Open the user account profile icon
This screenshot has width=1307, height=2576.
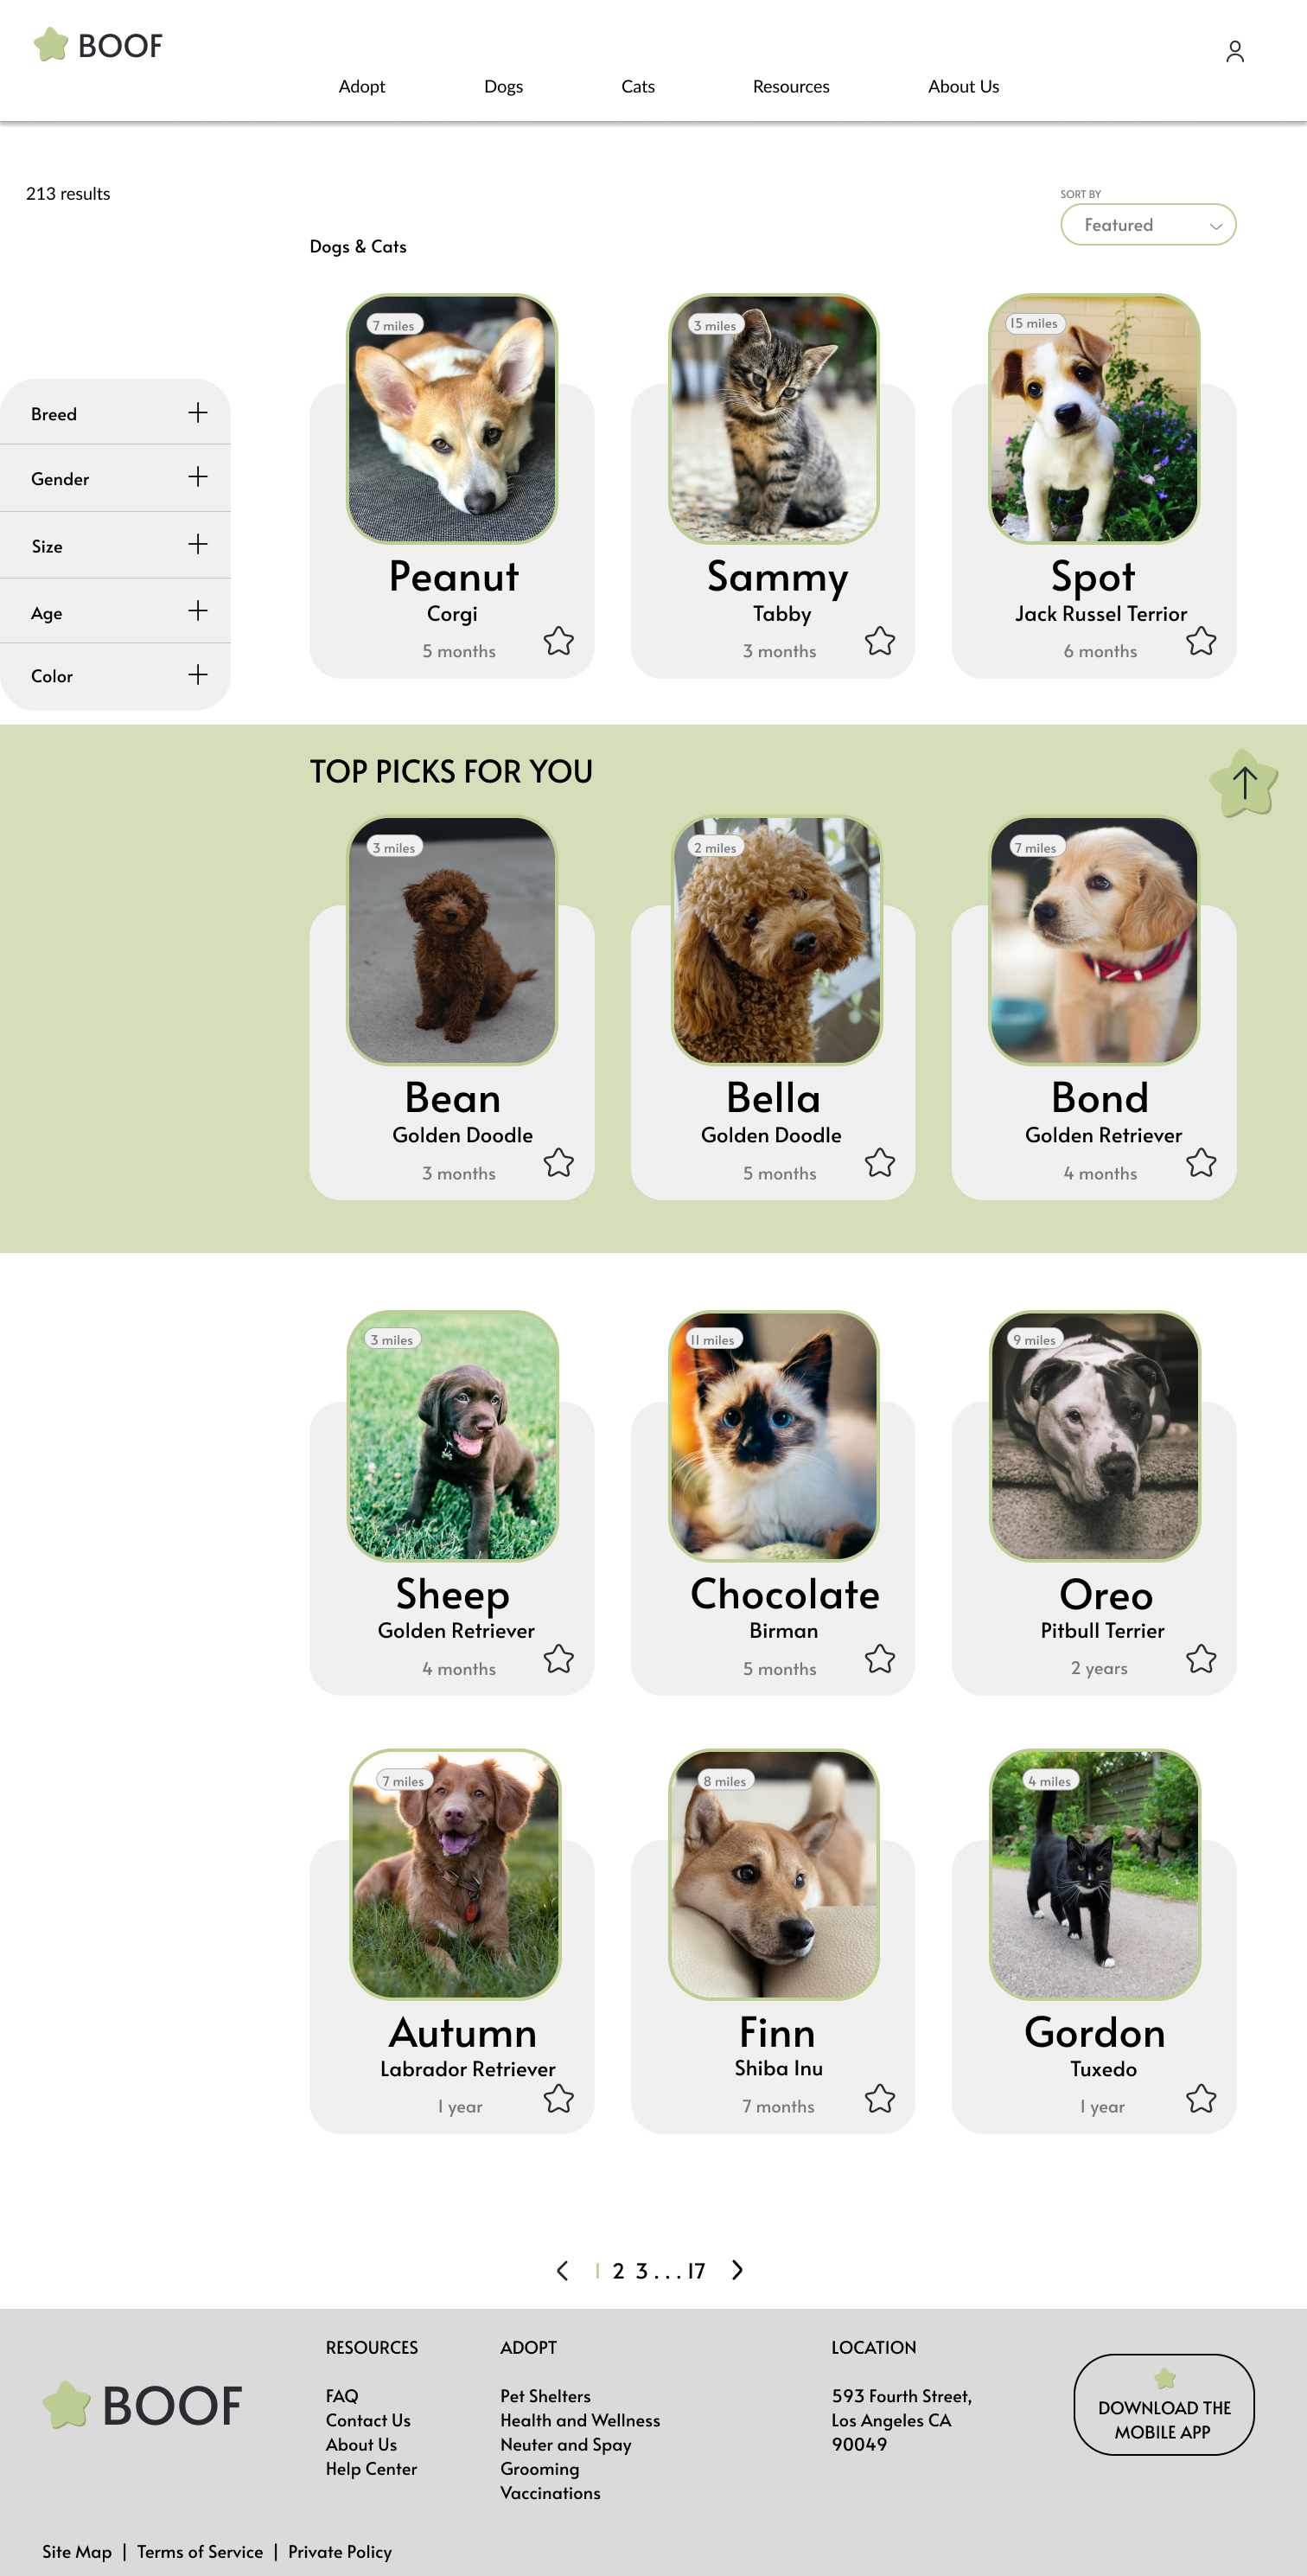coord(1234,51)
